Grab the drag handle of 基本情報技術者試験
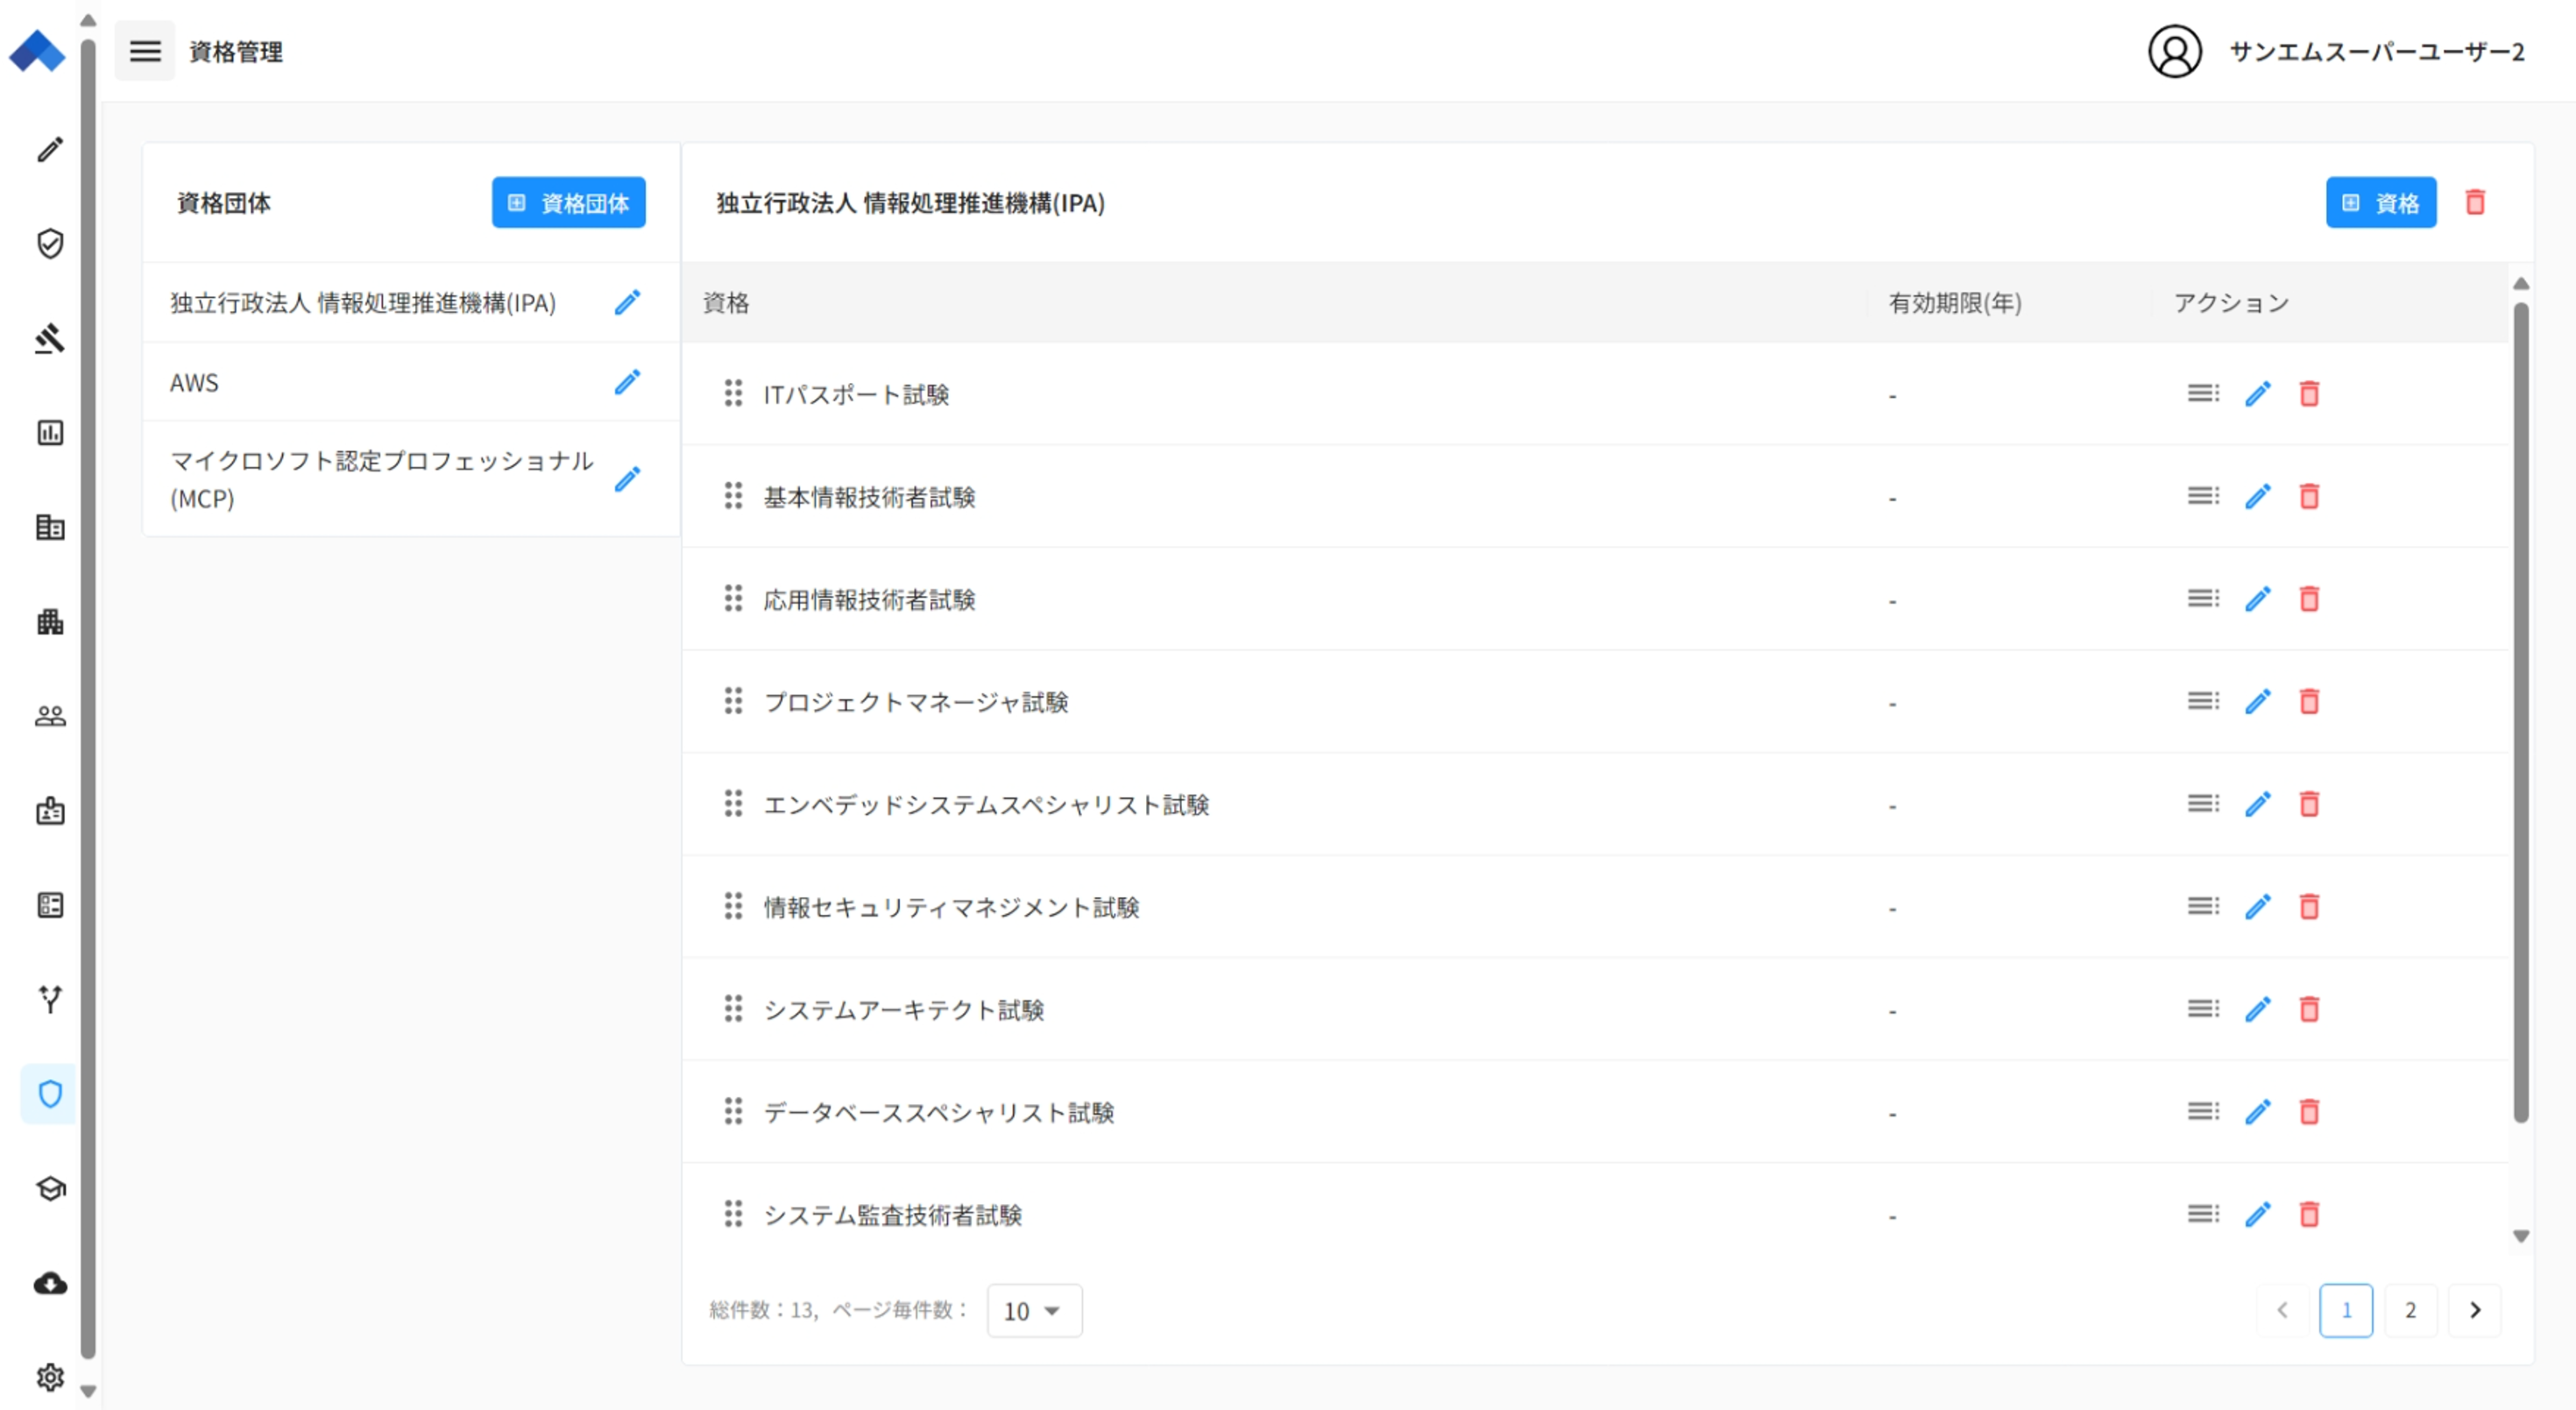Viewport: 2576px width, 1410px height. 733,497
